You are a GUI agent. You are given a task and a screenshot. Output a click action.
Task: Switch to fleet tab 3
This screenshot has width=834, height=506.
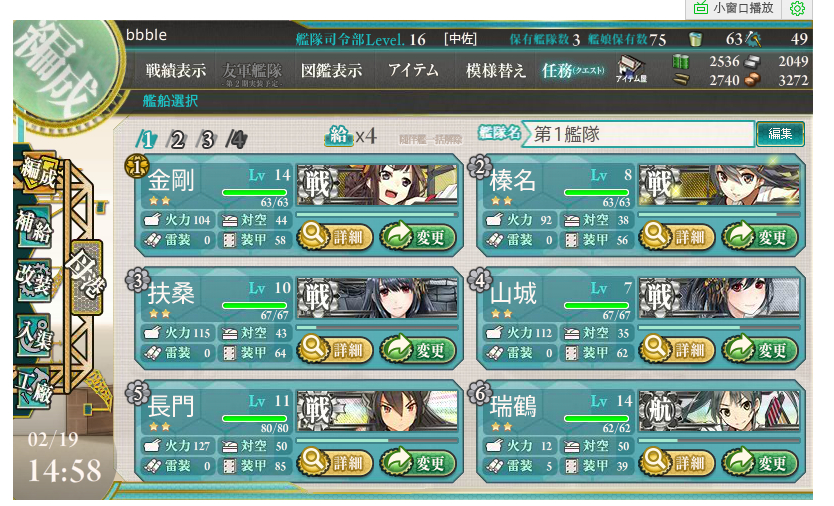pos(206,139)
